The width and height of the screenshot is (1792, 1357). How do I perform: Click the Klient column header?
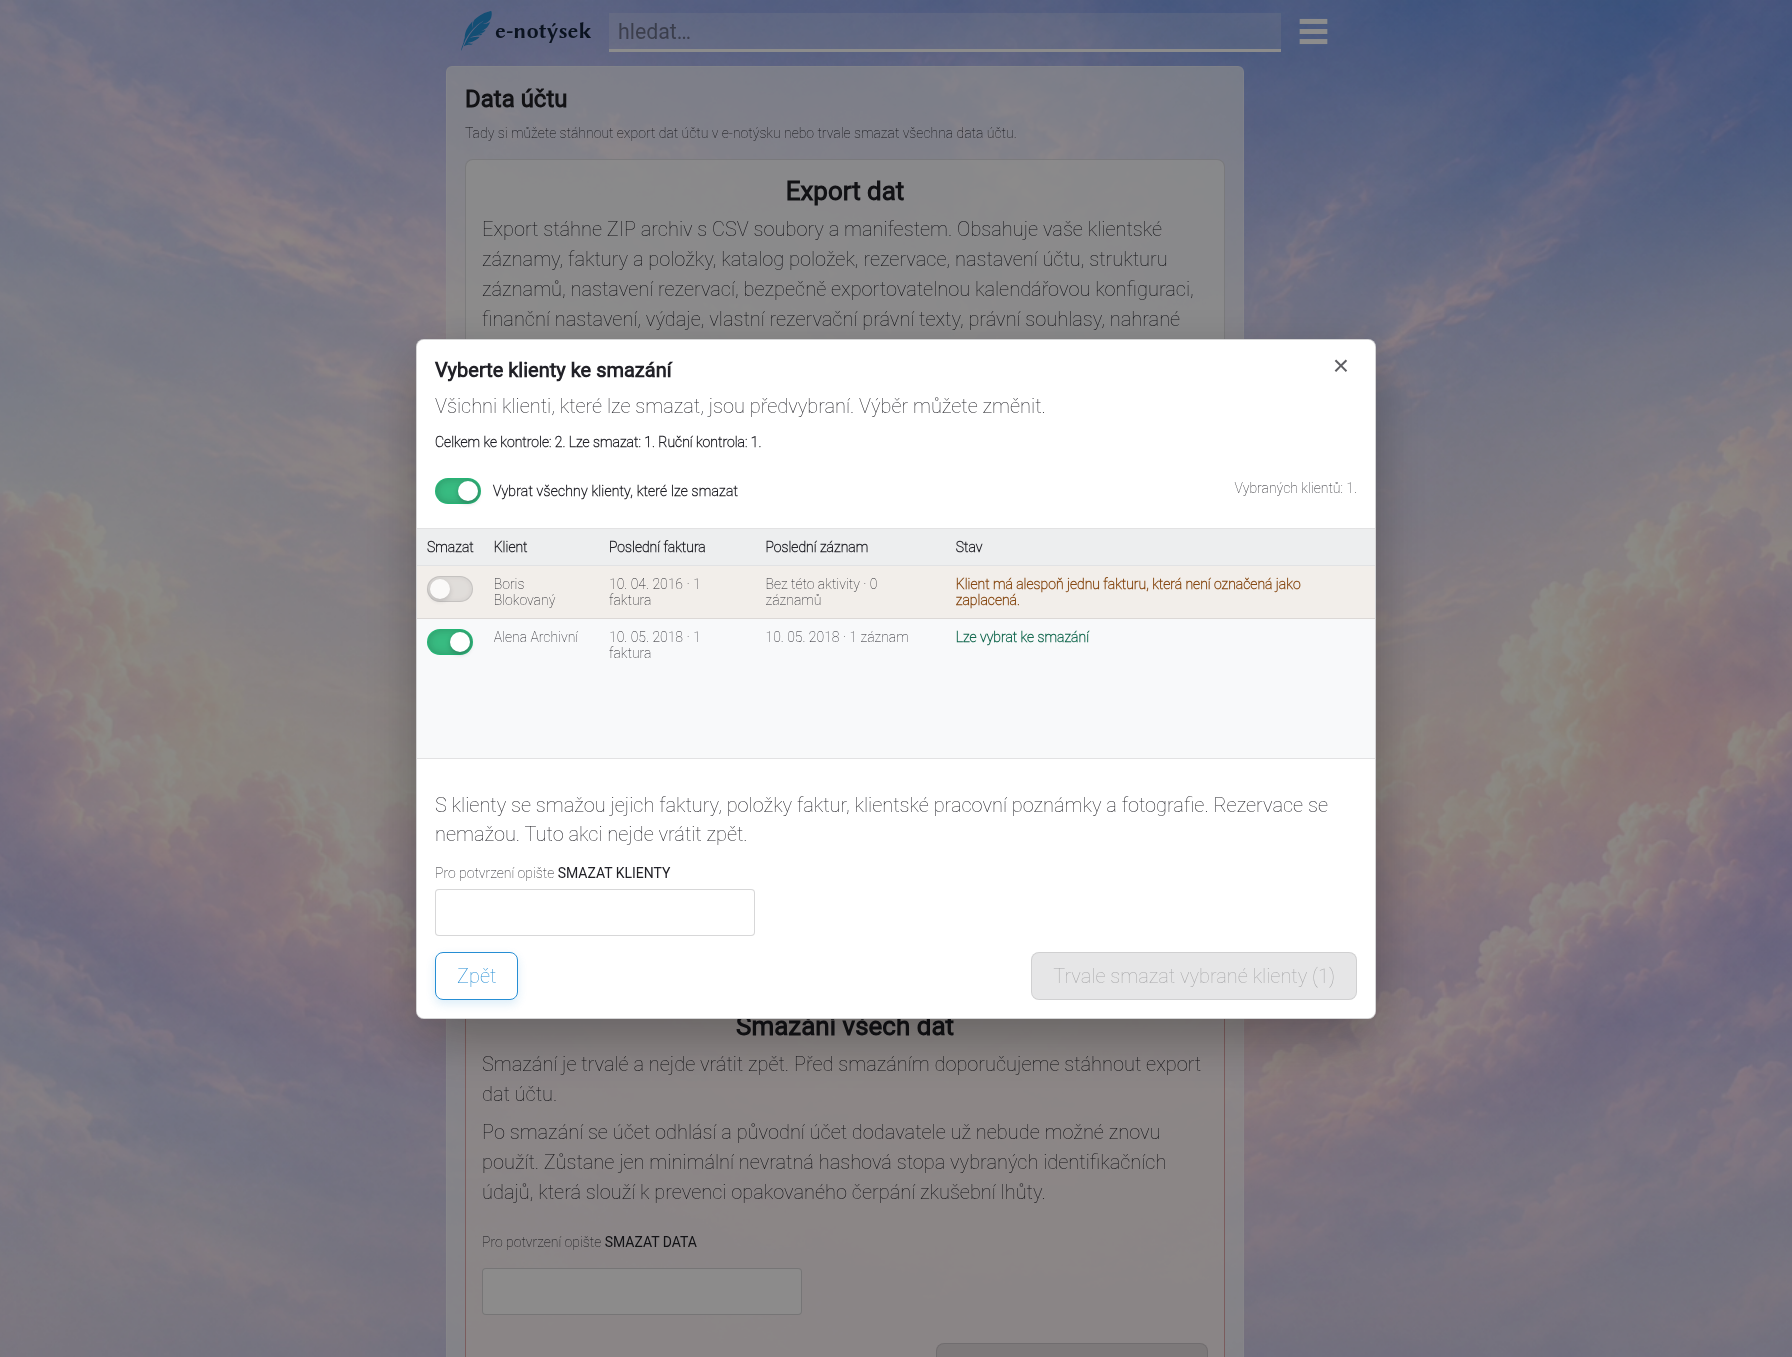point(510,547)
